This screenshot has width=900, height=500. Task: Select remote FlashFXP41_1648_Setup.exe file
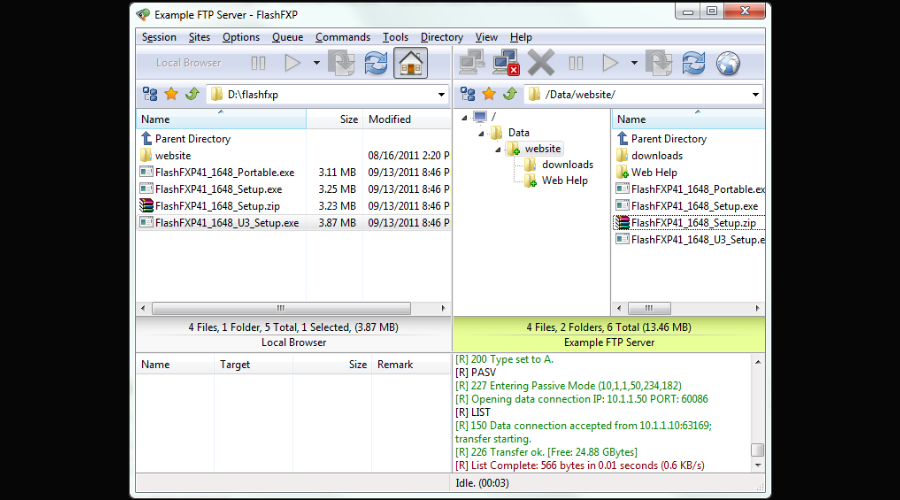click(694, 206)
